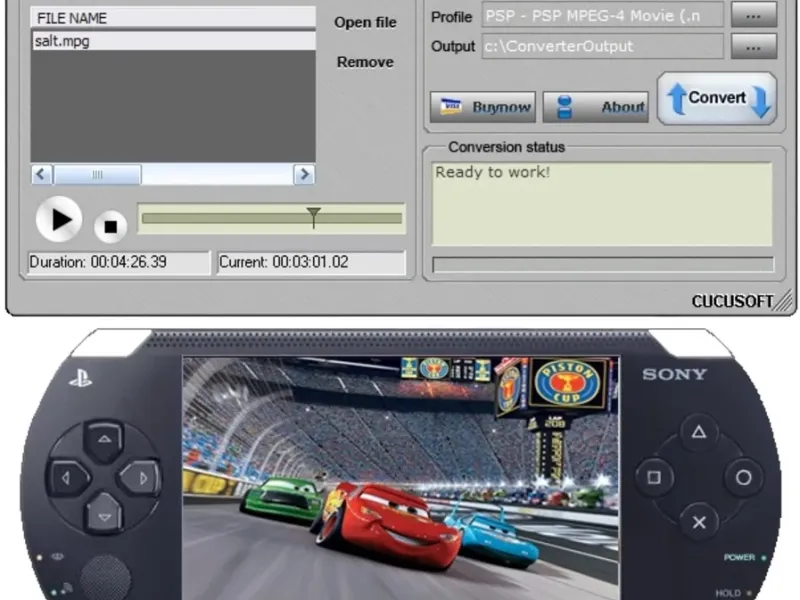Click the Buynow button
The width and height of the screenshot is (800, 600).
click(483, 107)
